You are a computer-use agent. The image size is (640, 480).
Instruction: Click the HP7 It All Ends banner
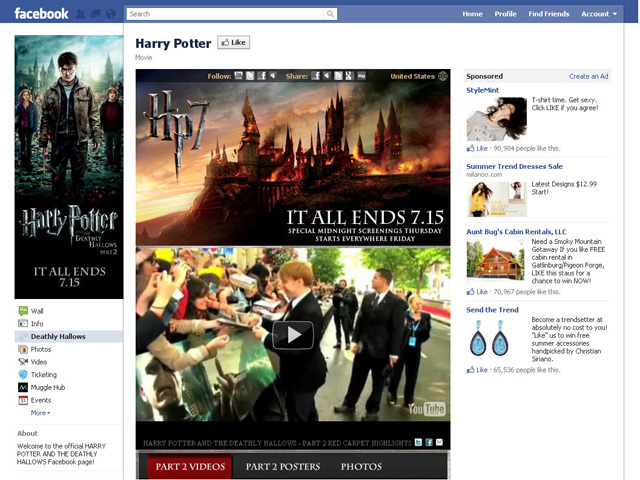(x=293, y=158)
